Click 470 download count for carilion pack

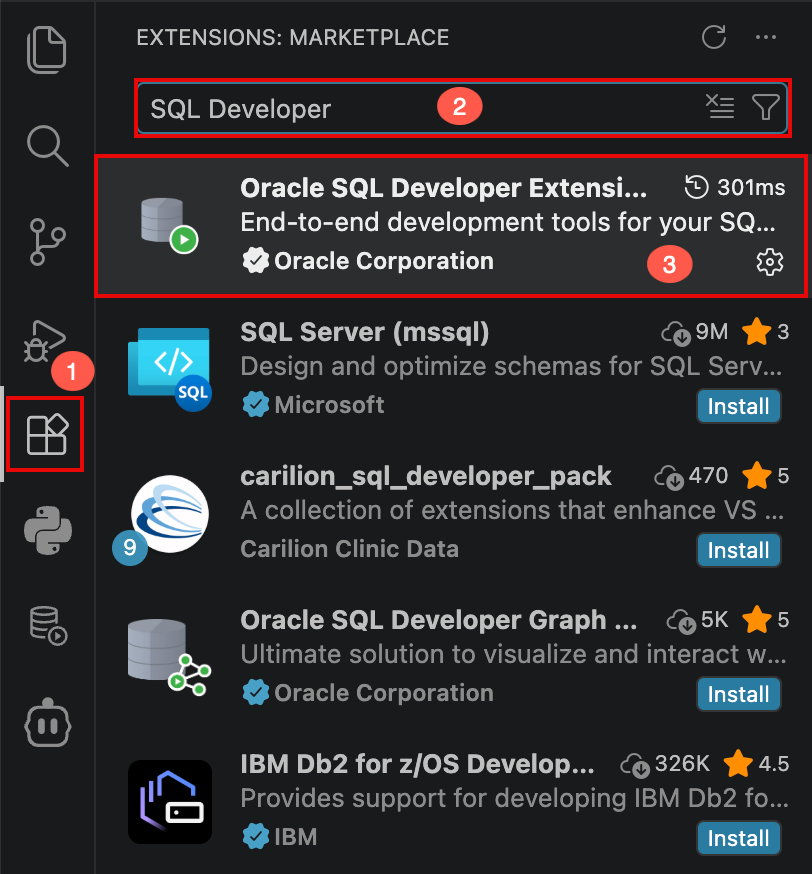pyautogui.click(x=691, y=477)
